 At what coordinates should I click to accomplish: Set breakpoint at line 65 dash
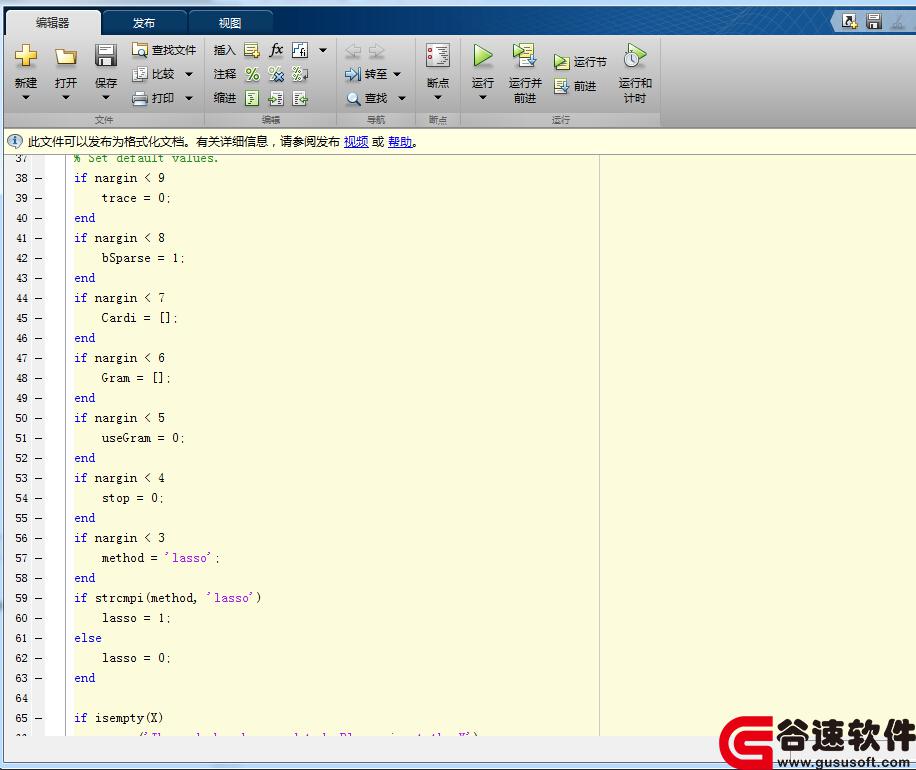coord(39,719)
